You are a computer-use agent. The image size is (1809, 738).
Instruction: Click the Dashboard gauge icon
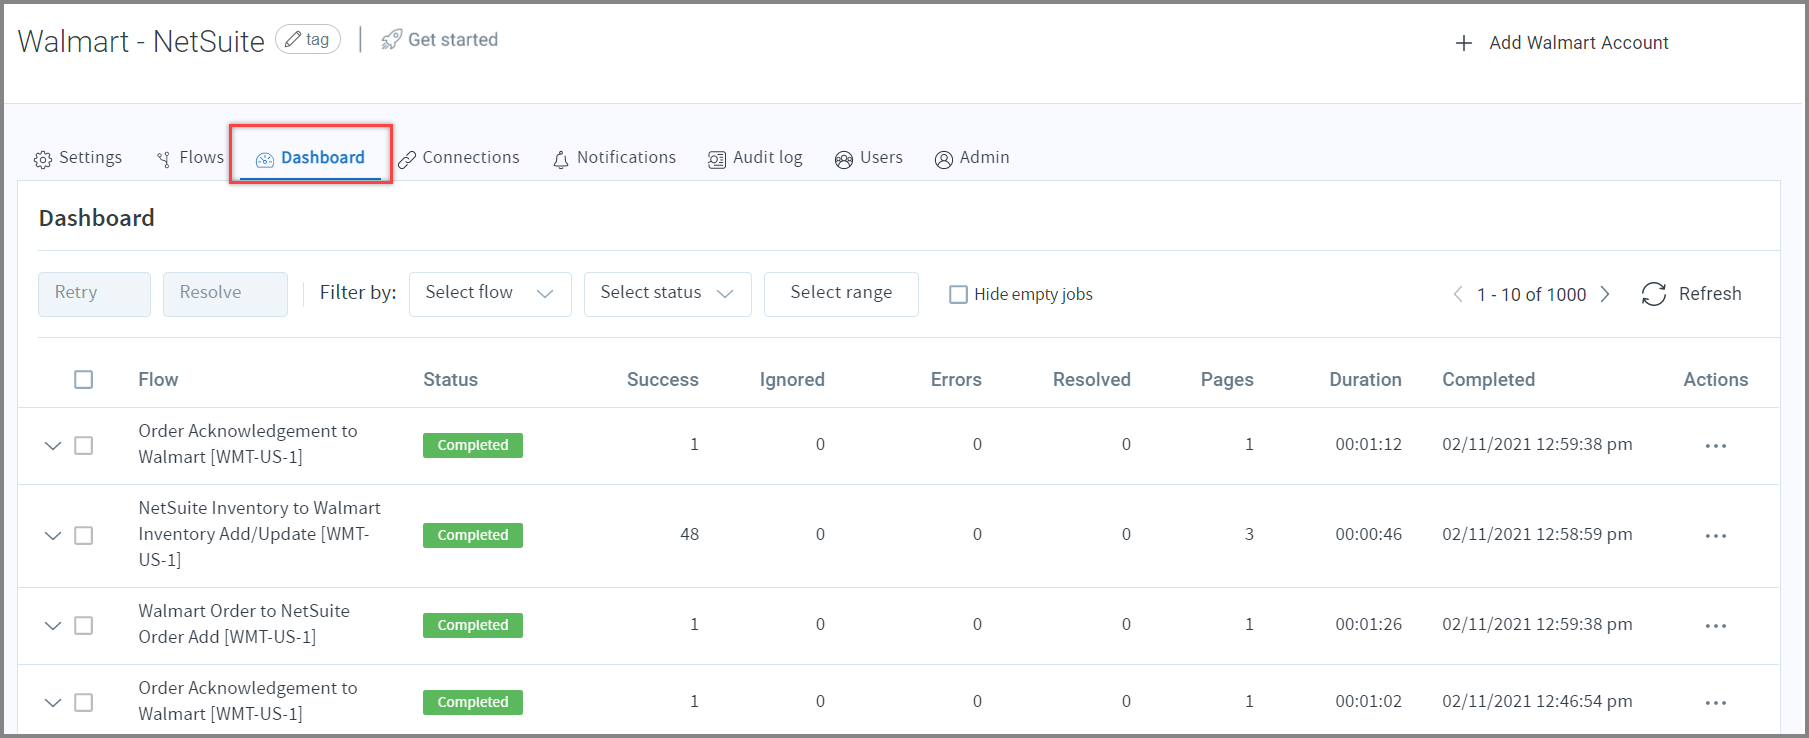pyautogui.click(x=265, y=160)
